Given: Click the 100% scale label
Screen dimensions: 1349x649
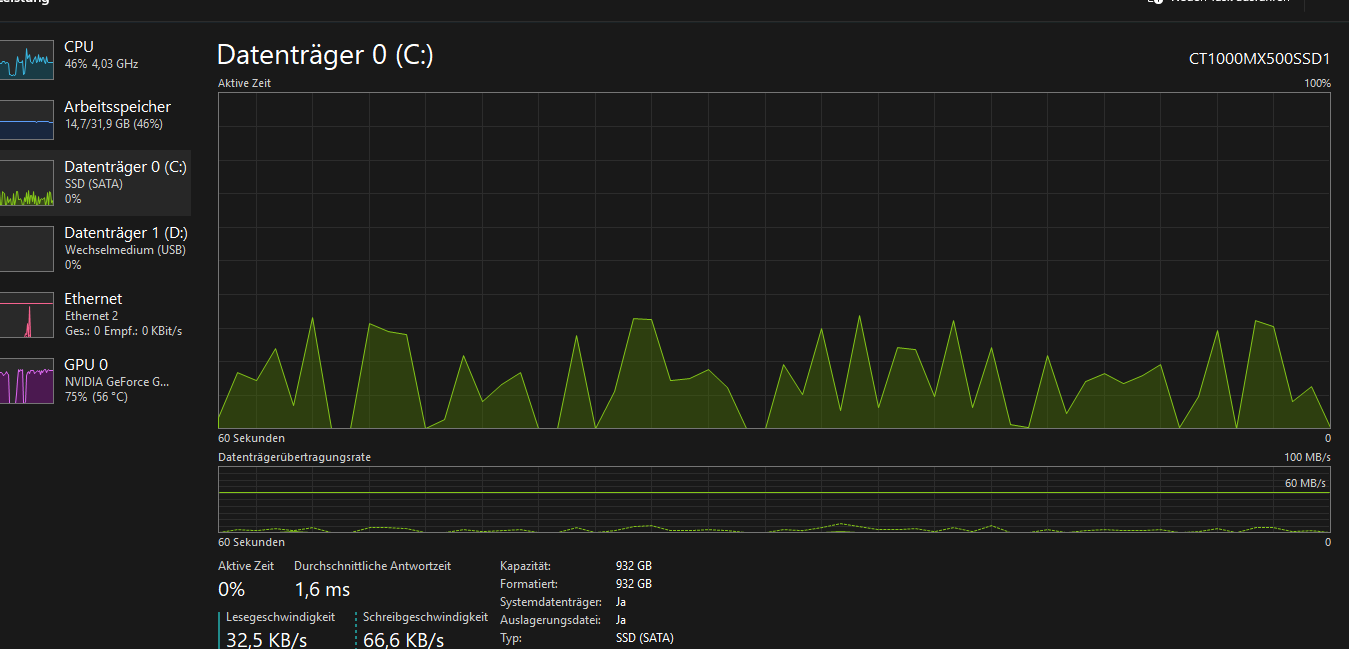Looking at the screenshot, I should coord(1317,84).
